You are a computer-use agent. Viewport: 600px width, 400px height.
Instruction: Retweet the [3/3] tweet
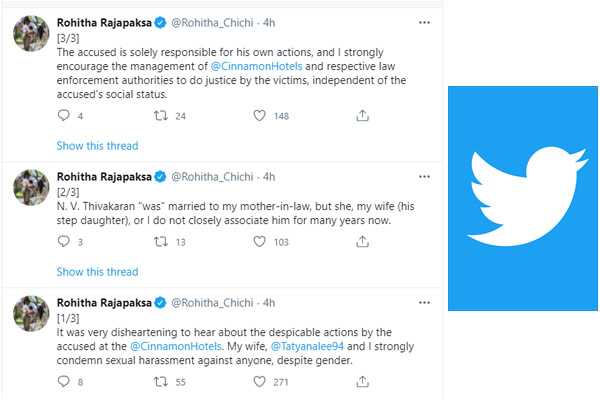160,116
